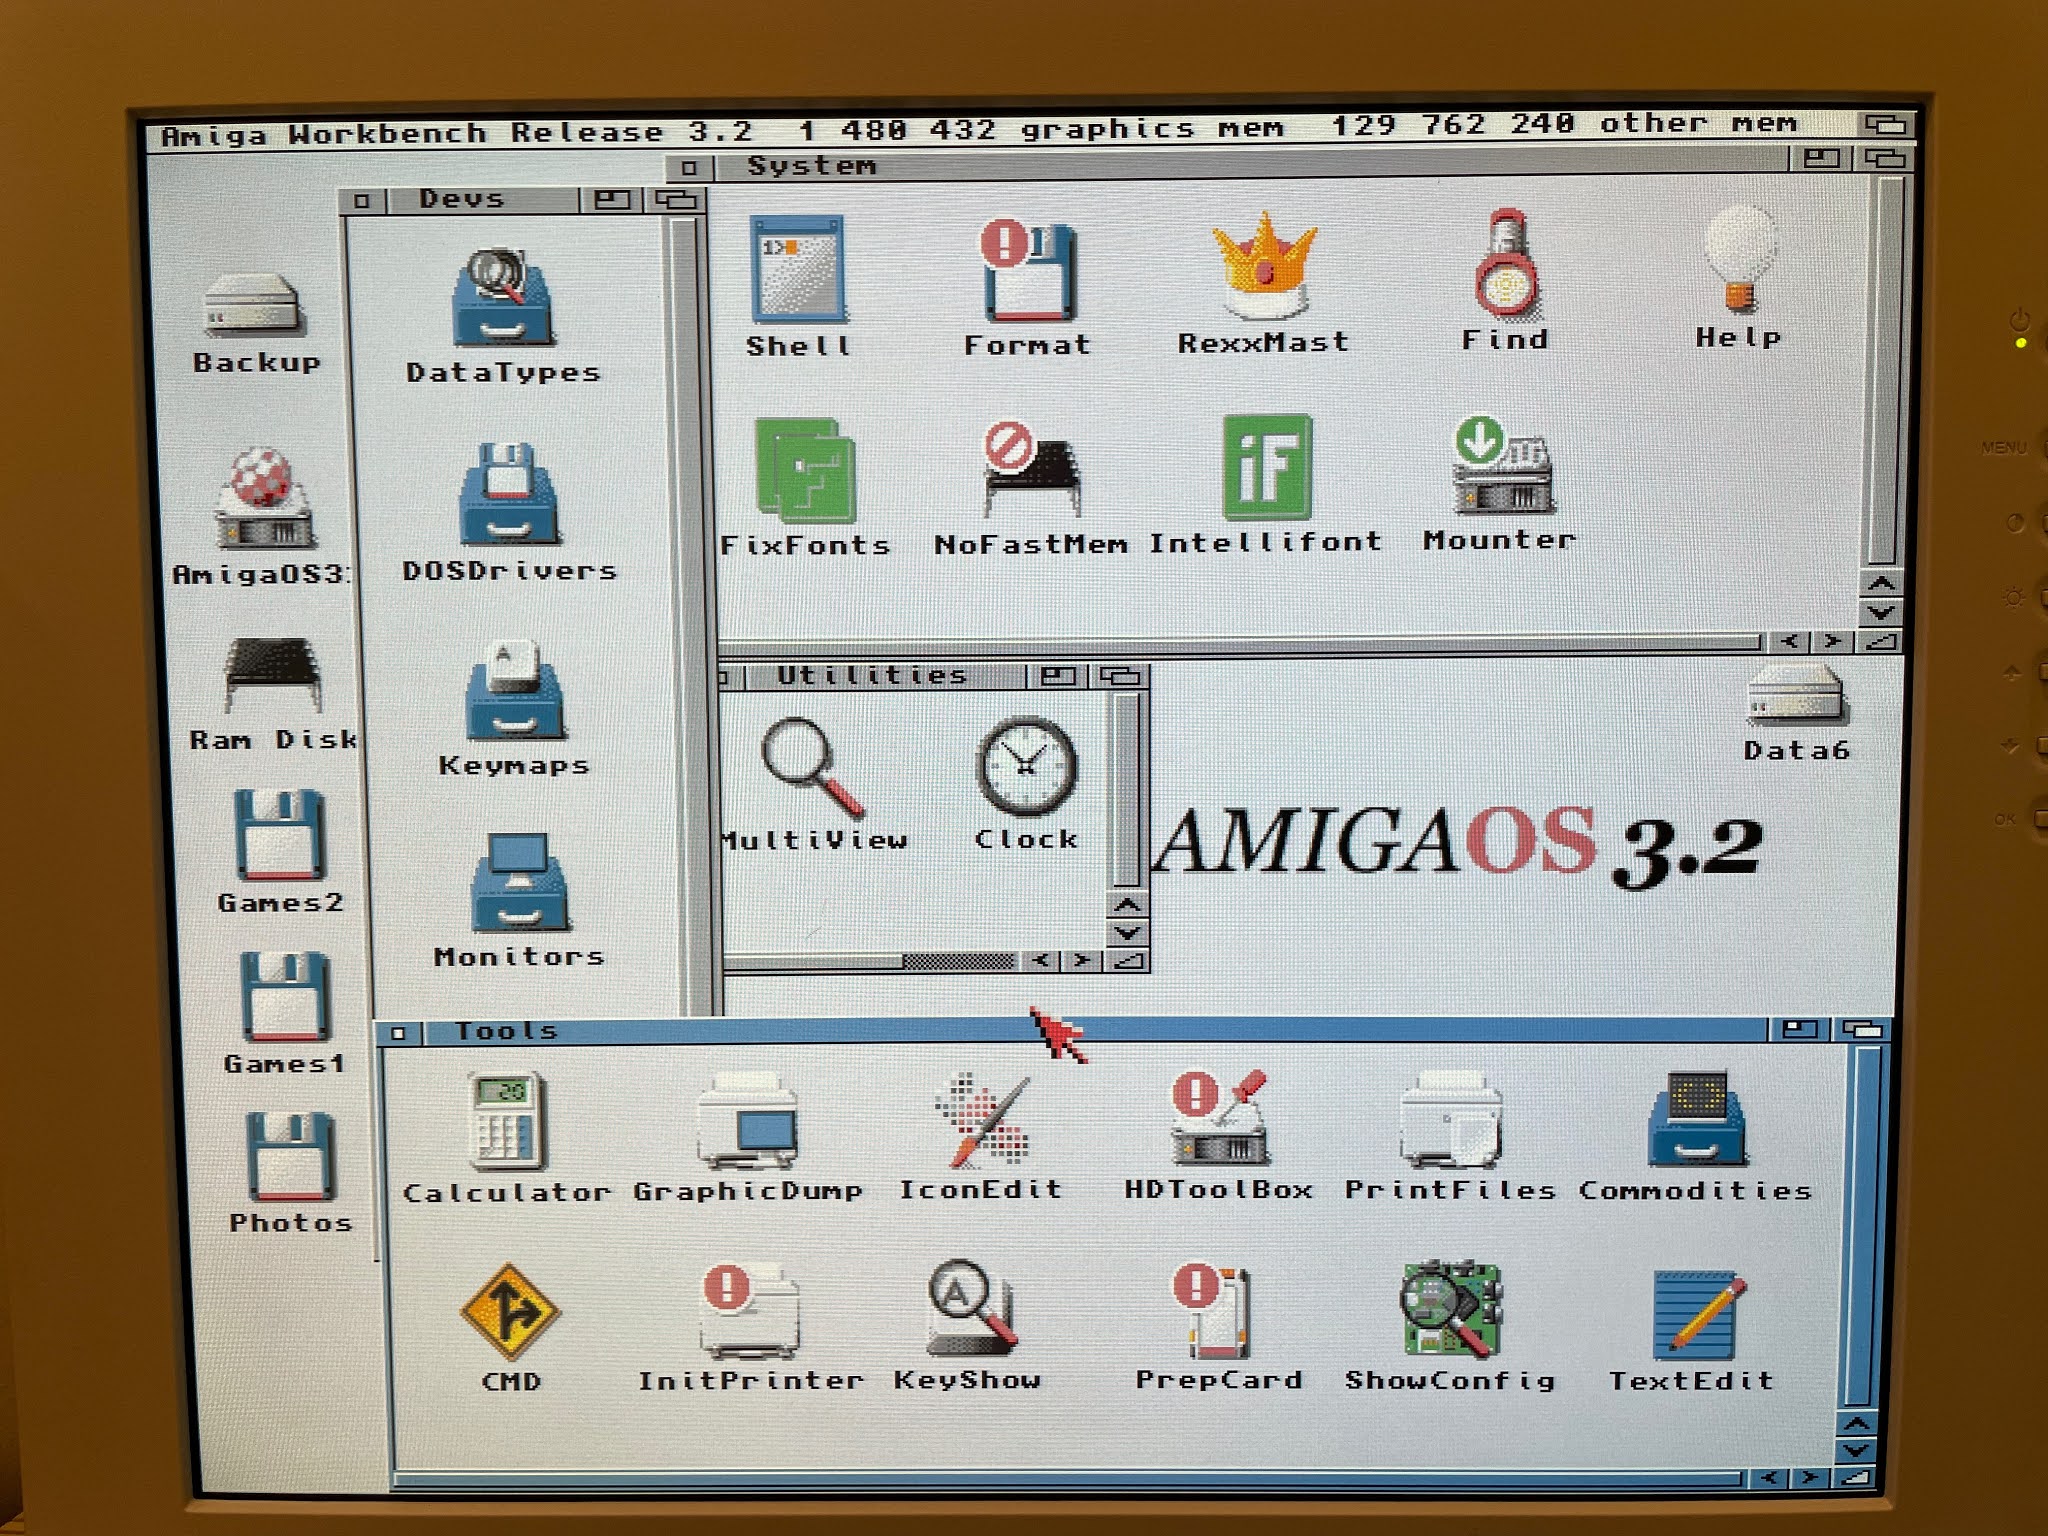The height and width of the screenshot is (1536, 2048).
Task: Click Utilities window scroll left arrow
Action: 1041,961
